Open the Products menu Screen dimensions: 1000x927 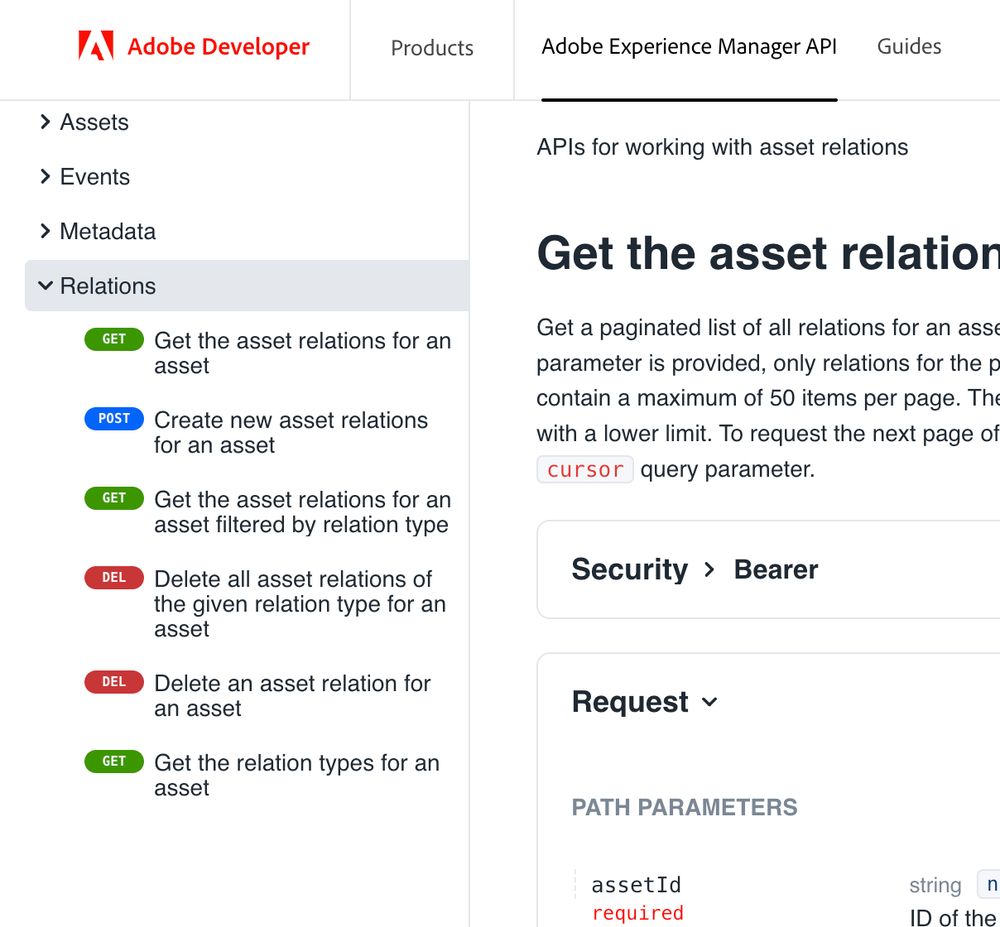click(432, 47)
